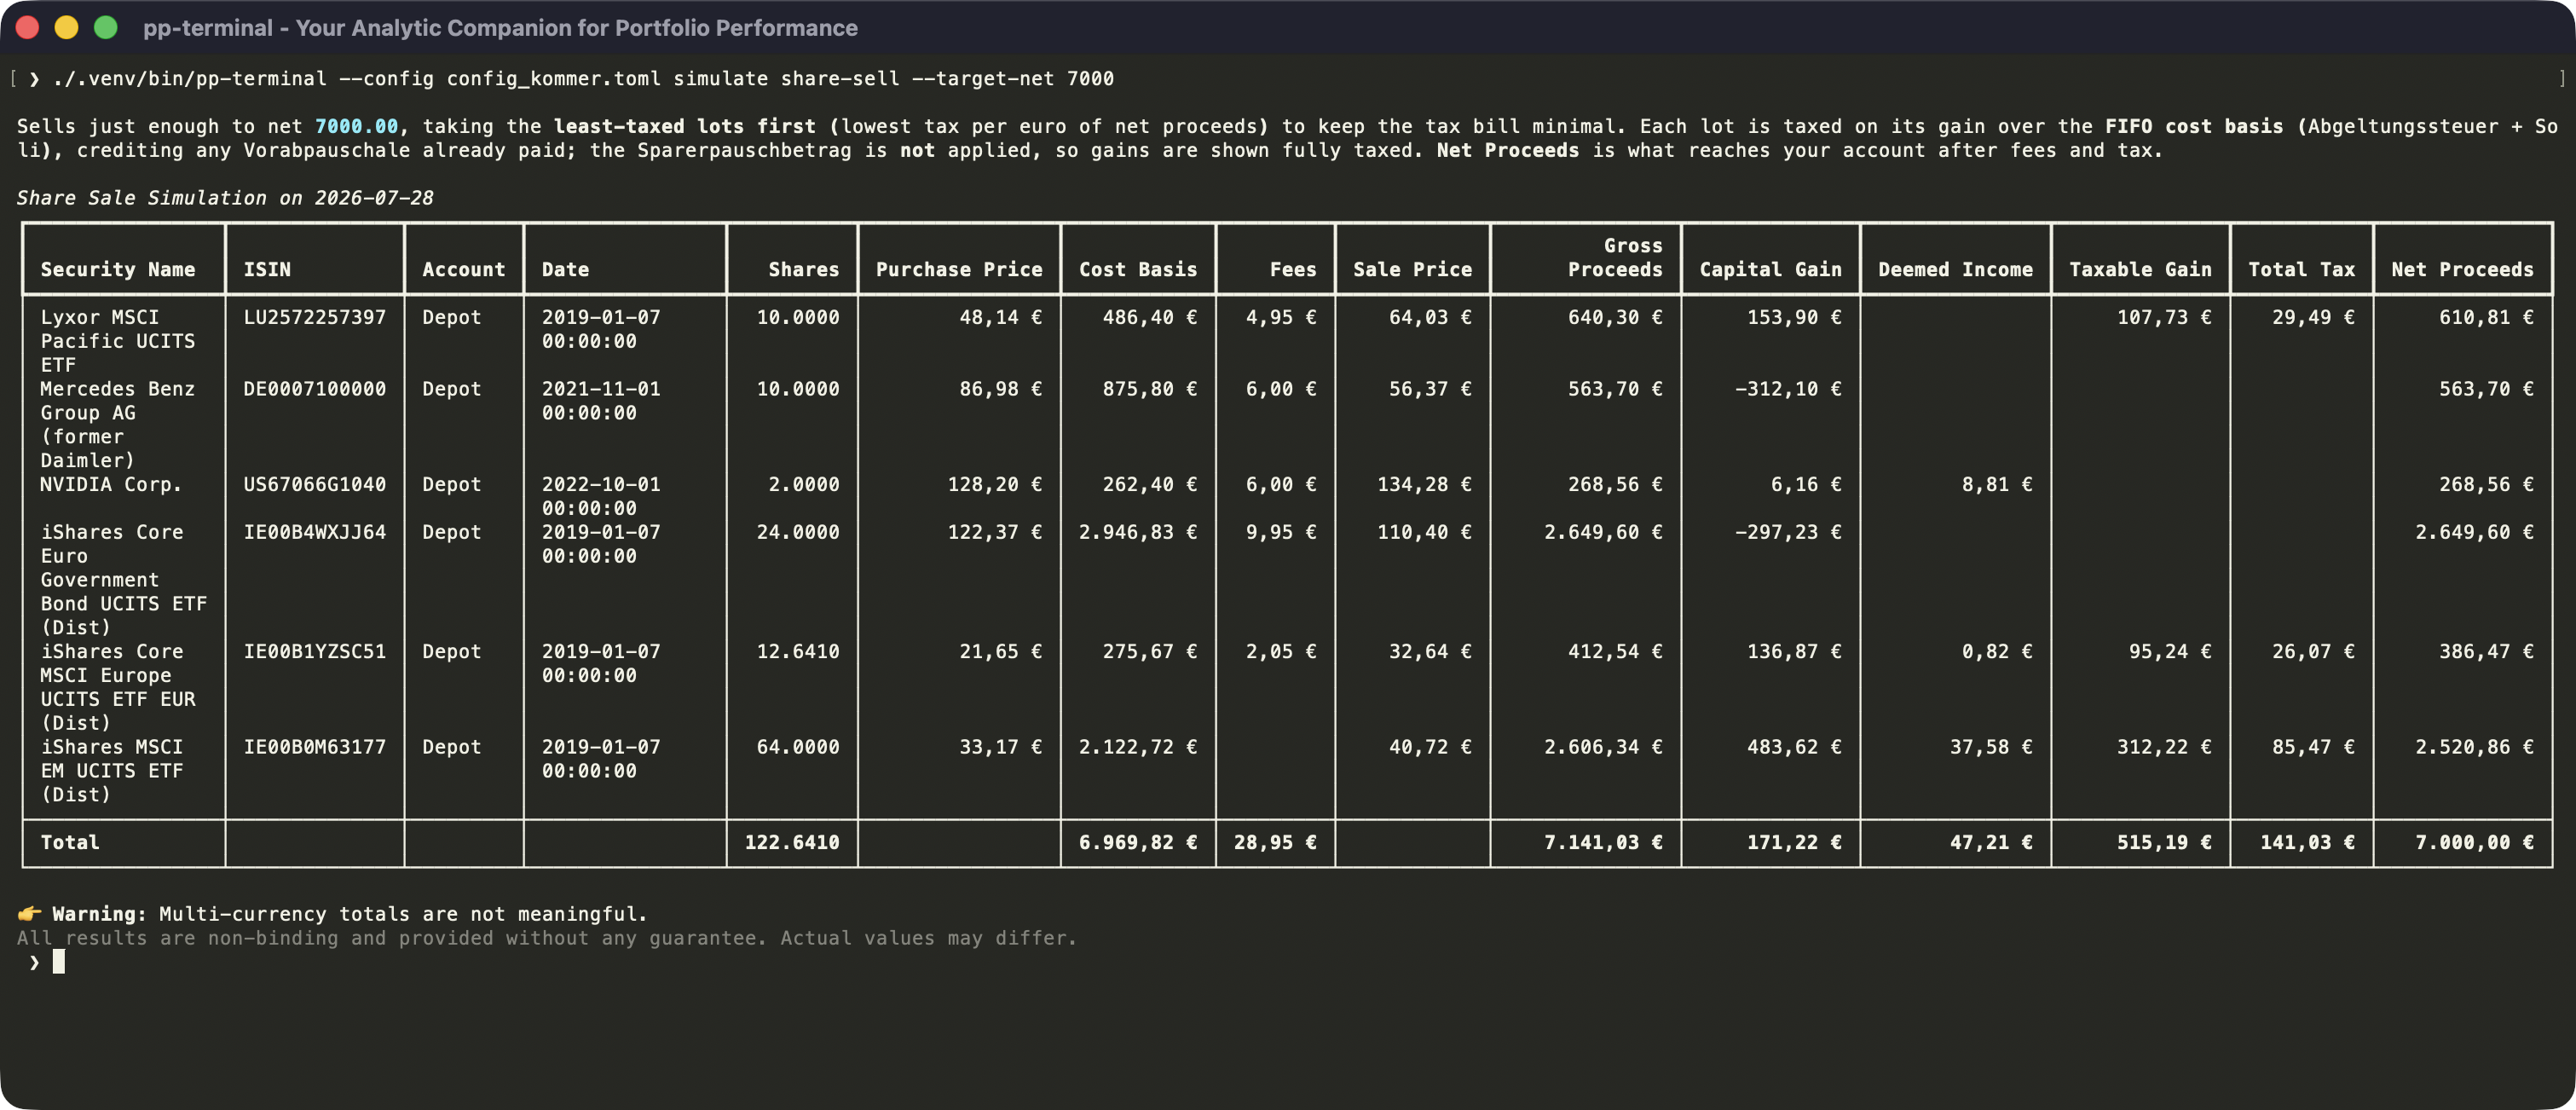Viewport: 2576px width, 1110px height.
Task: Click the Mercedes Benz Group AG row name
Action: click(x=117, y=424)
